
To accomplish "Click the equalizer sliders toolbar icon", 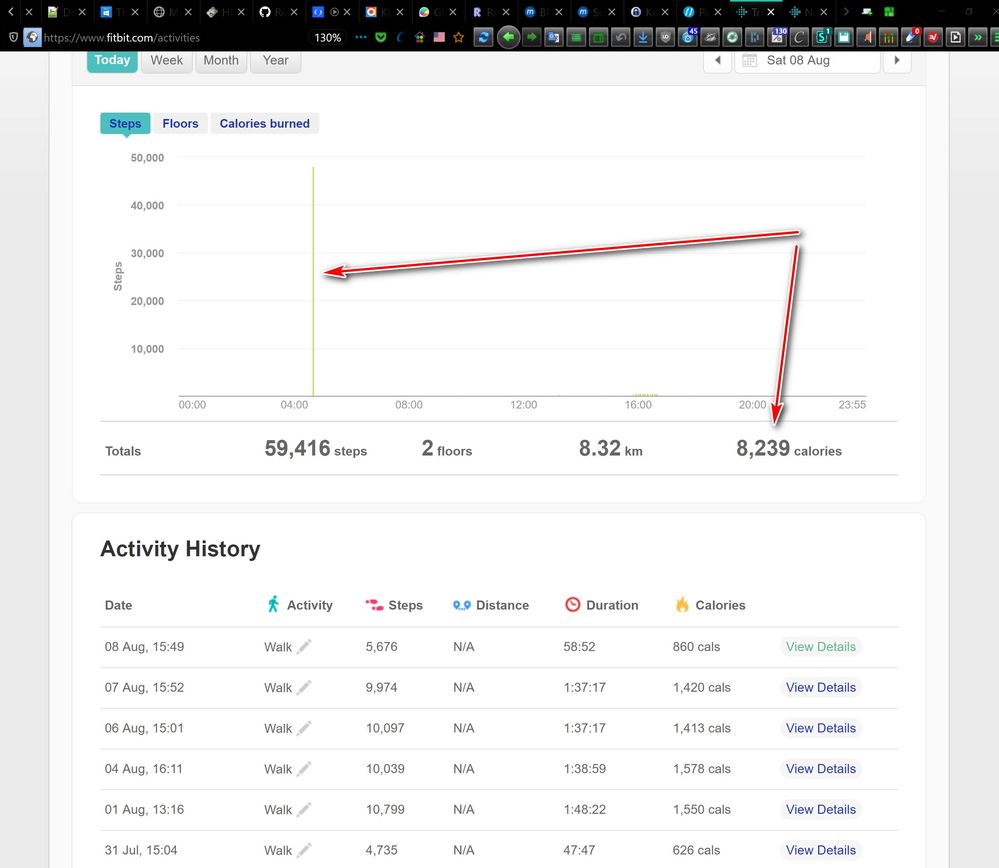I will pyautogui.click(x=888, y=38).
